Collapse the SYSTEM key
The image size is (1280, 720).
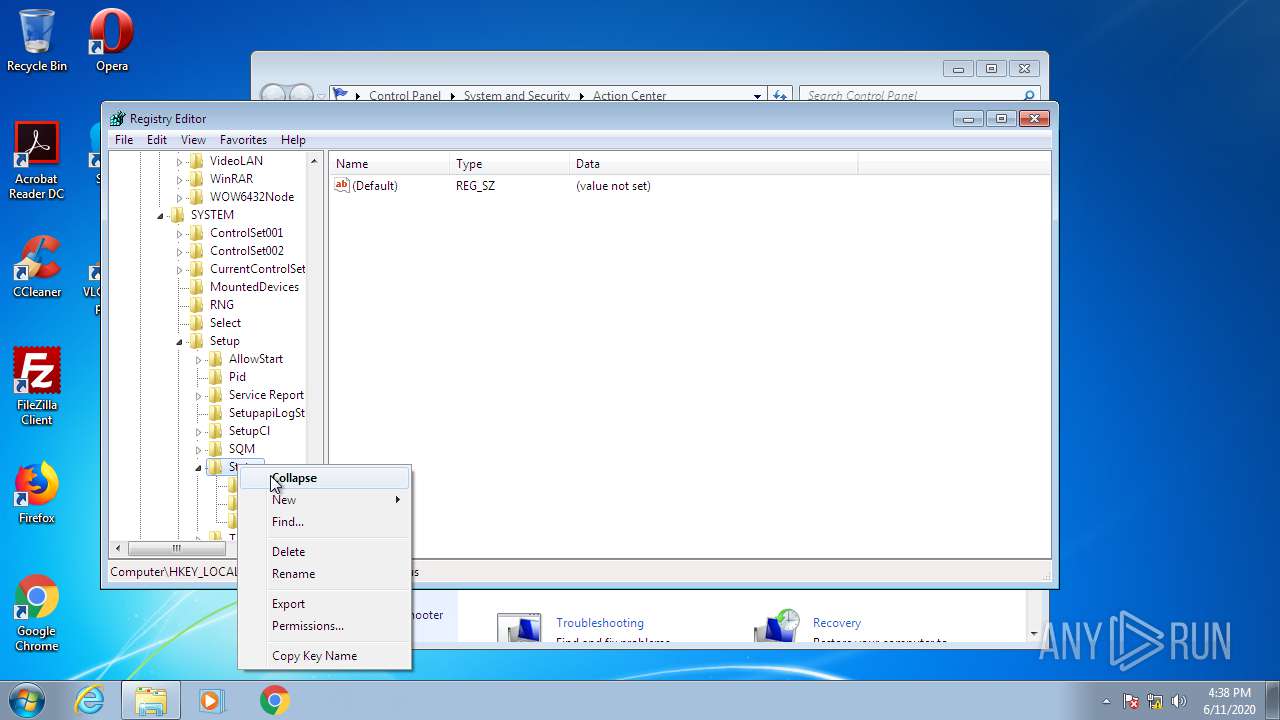pos(161,215)
